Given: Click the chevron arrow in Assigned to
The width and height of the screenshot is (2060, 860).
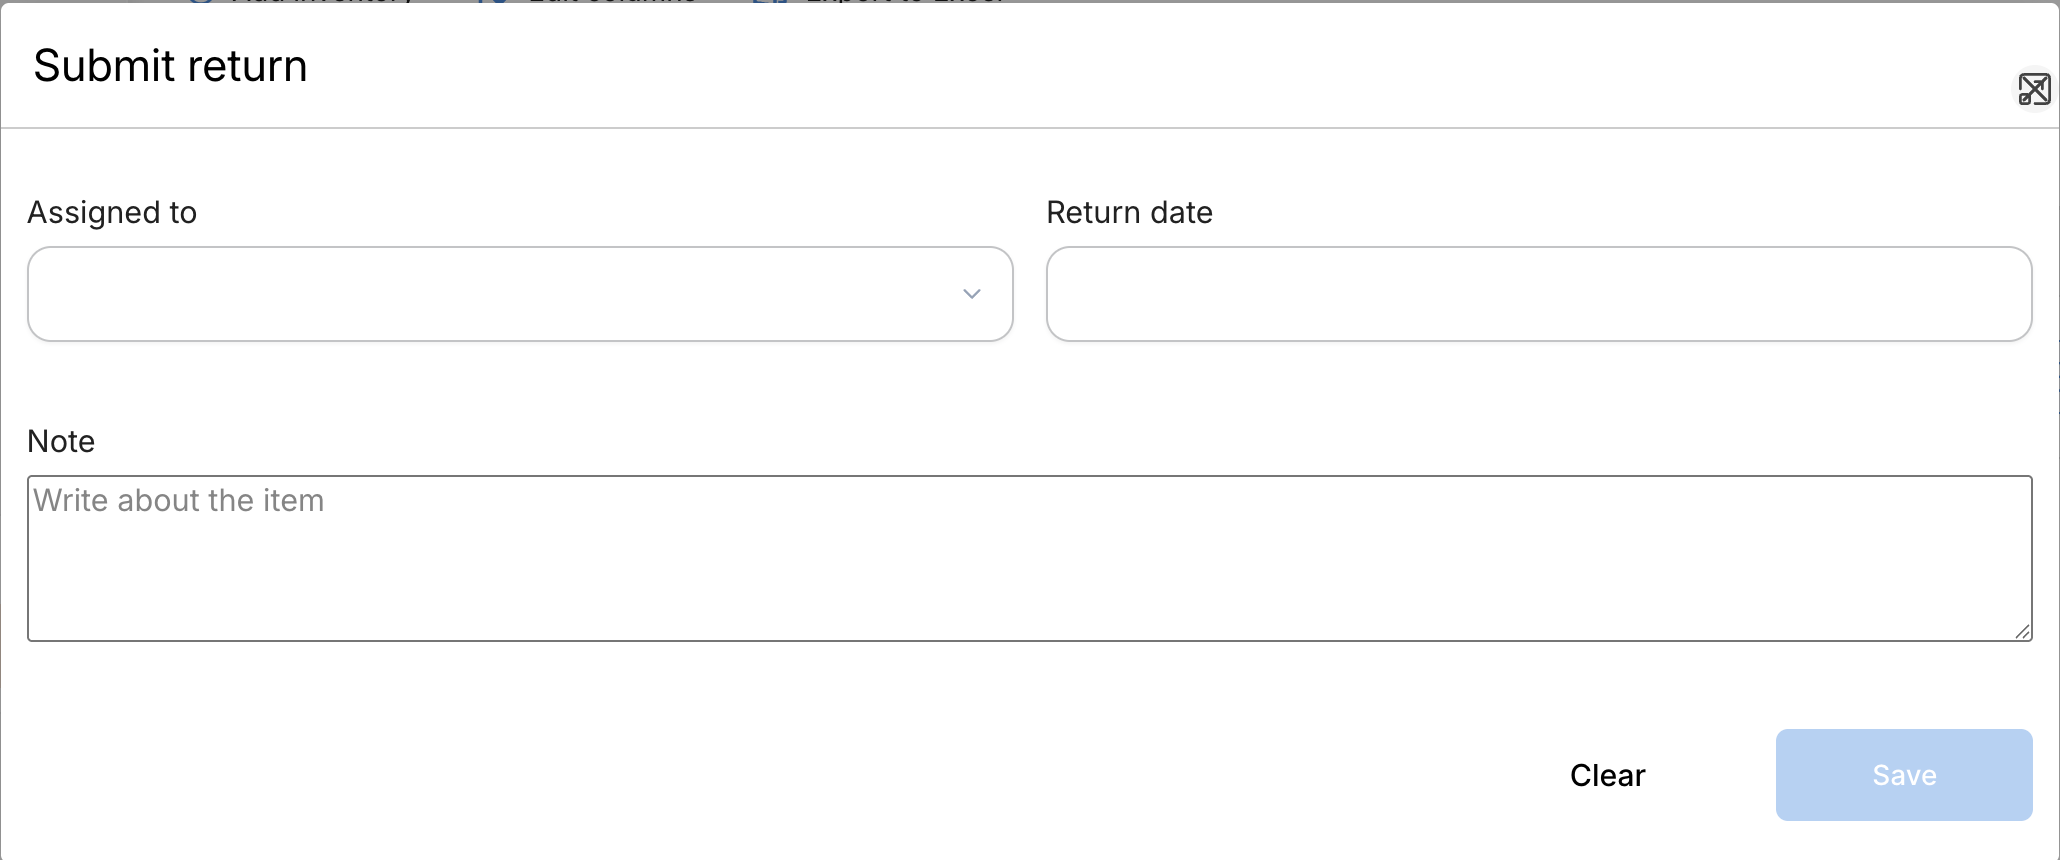Looking at the screenshot, I should (971, 294).
